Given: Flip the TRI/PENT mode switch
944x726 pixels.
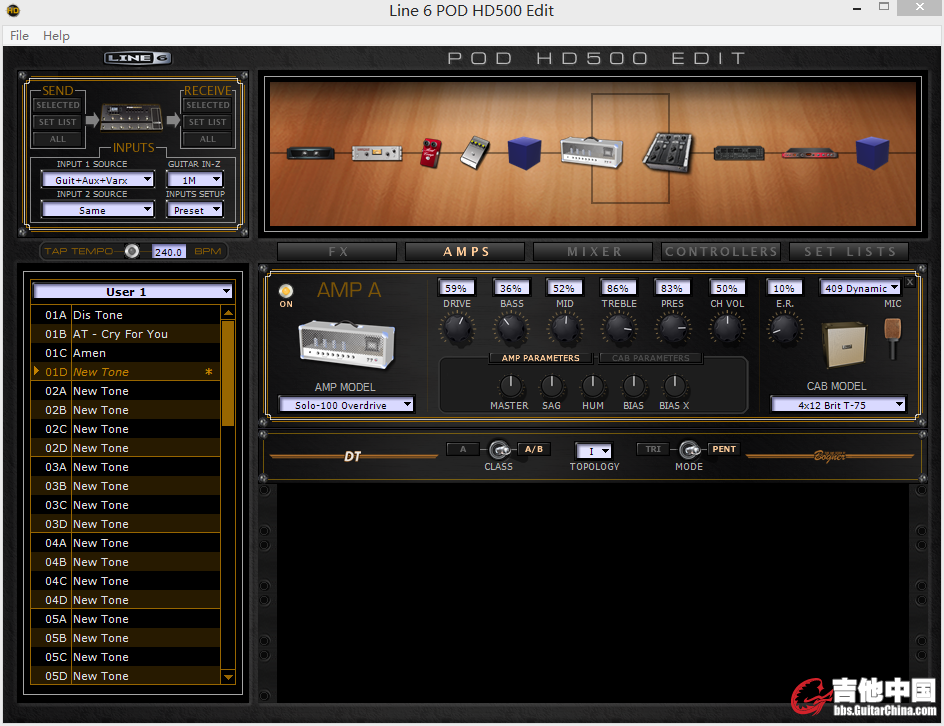Looking at the screenshot, I should click(x=688, y=450).
